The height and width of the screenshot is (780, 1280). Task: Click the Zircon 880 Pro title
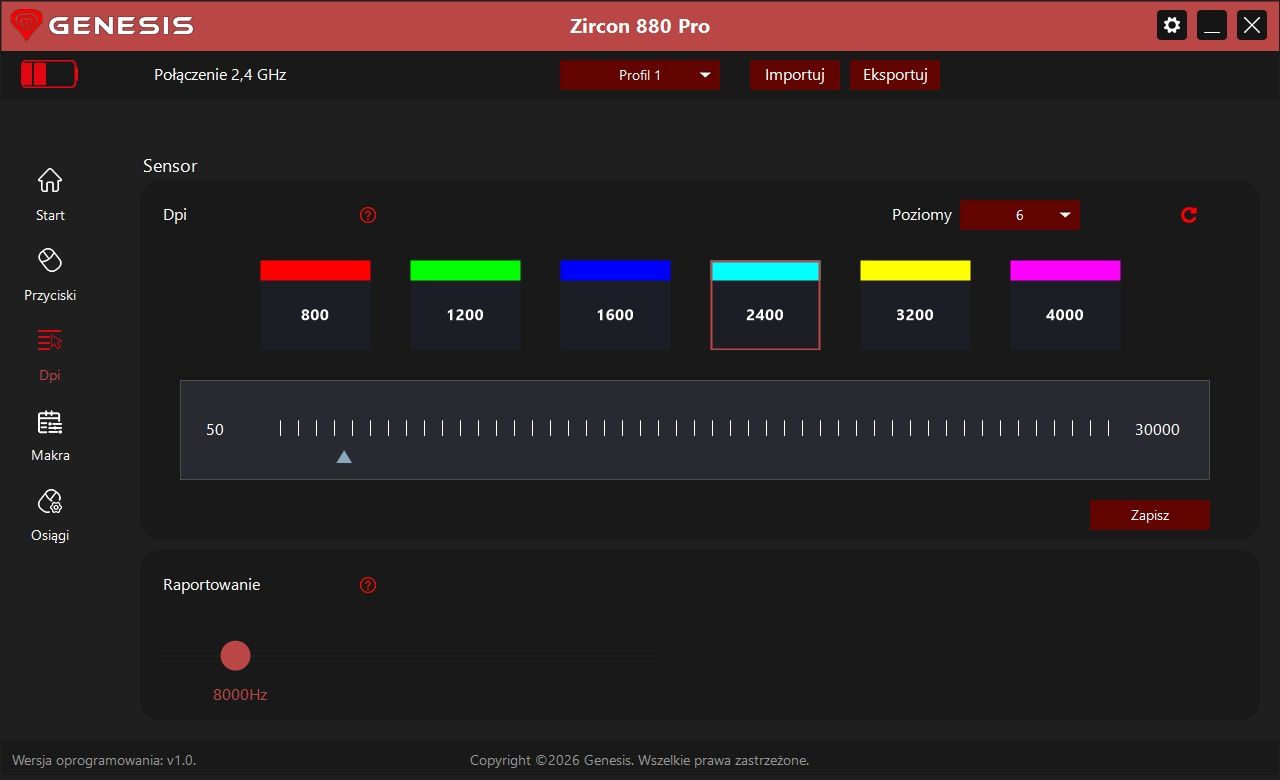tap(640, 26)
